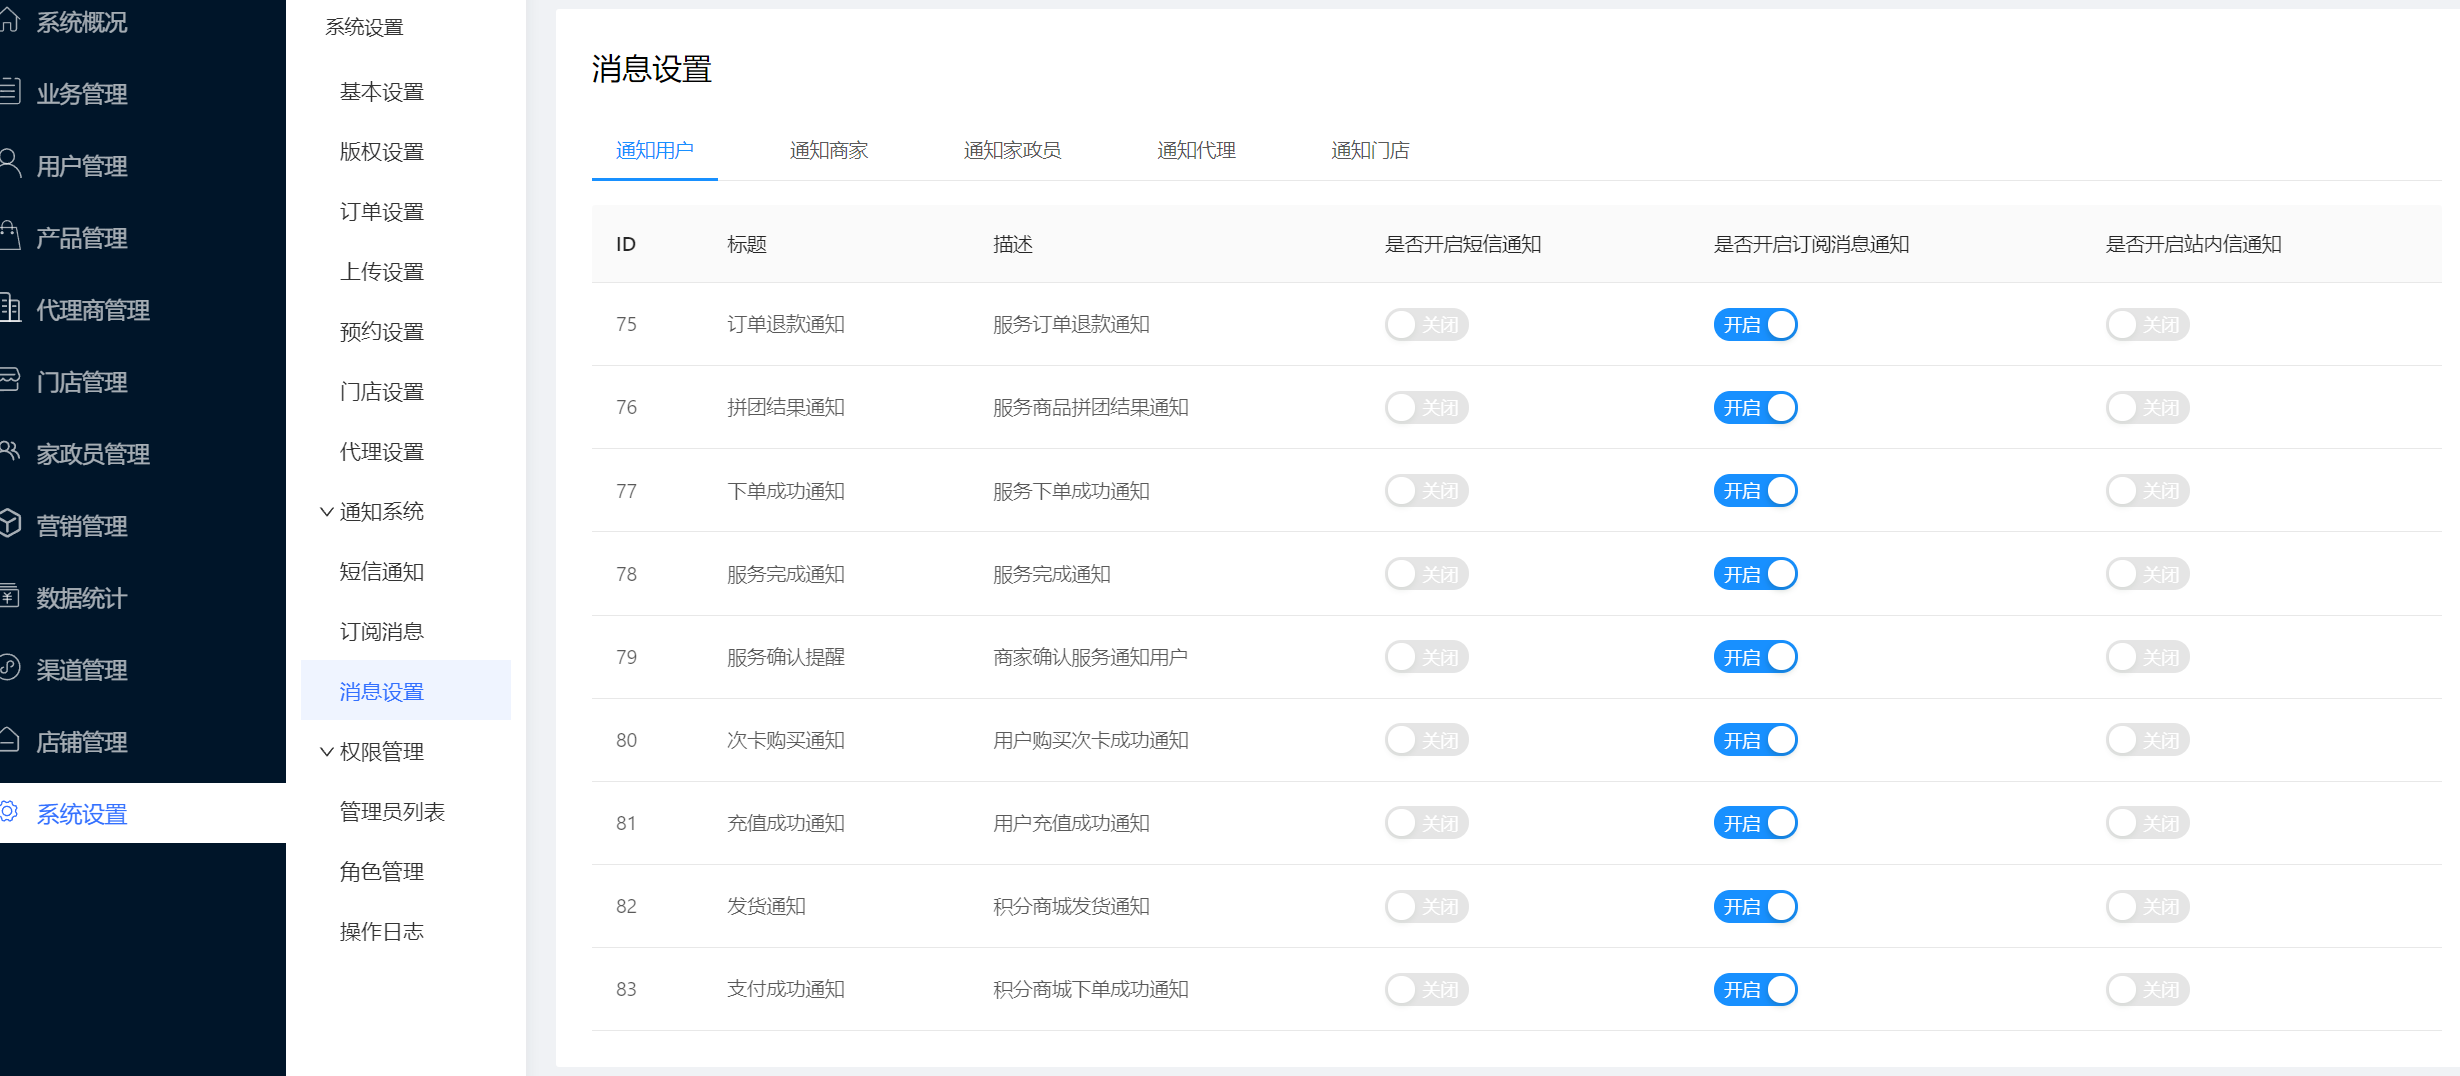Switch to the 通知商家 tab
2460x1076 pixels.
[x=828, y=150]
